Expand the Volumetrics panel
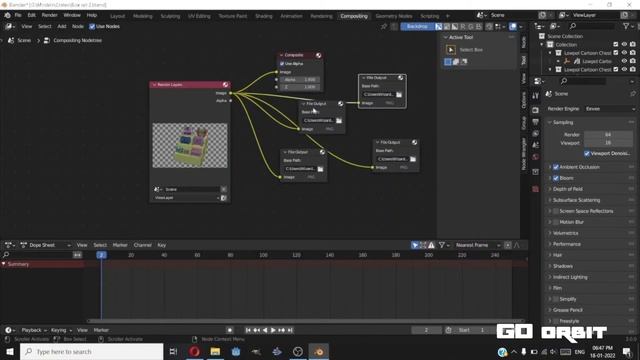The height and width of the screenshot is (360, 640). click(x=565, y=233)
